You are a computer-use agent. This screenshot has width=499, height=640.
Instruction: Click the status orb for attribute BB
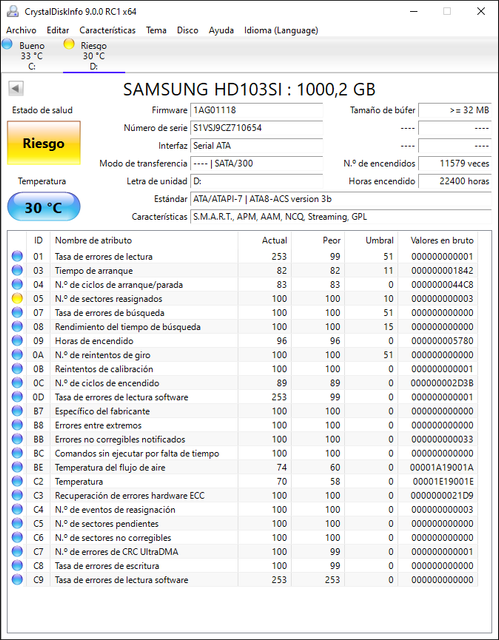click(17, 439)
